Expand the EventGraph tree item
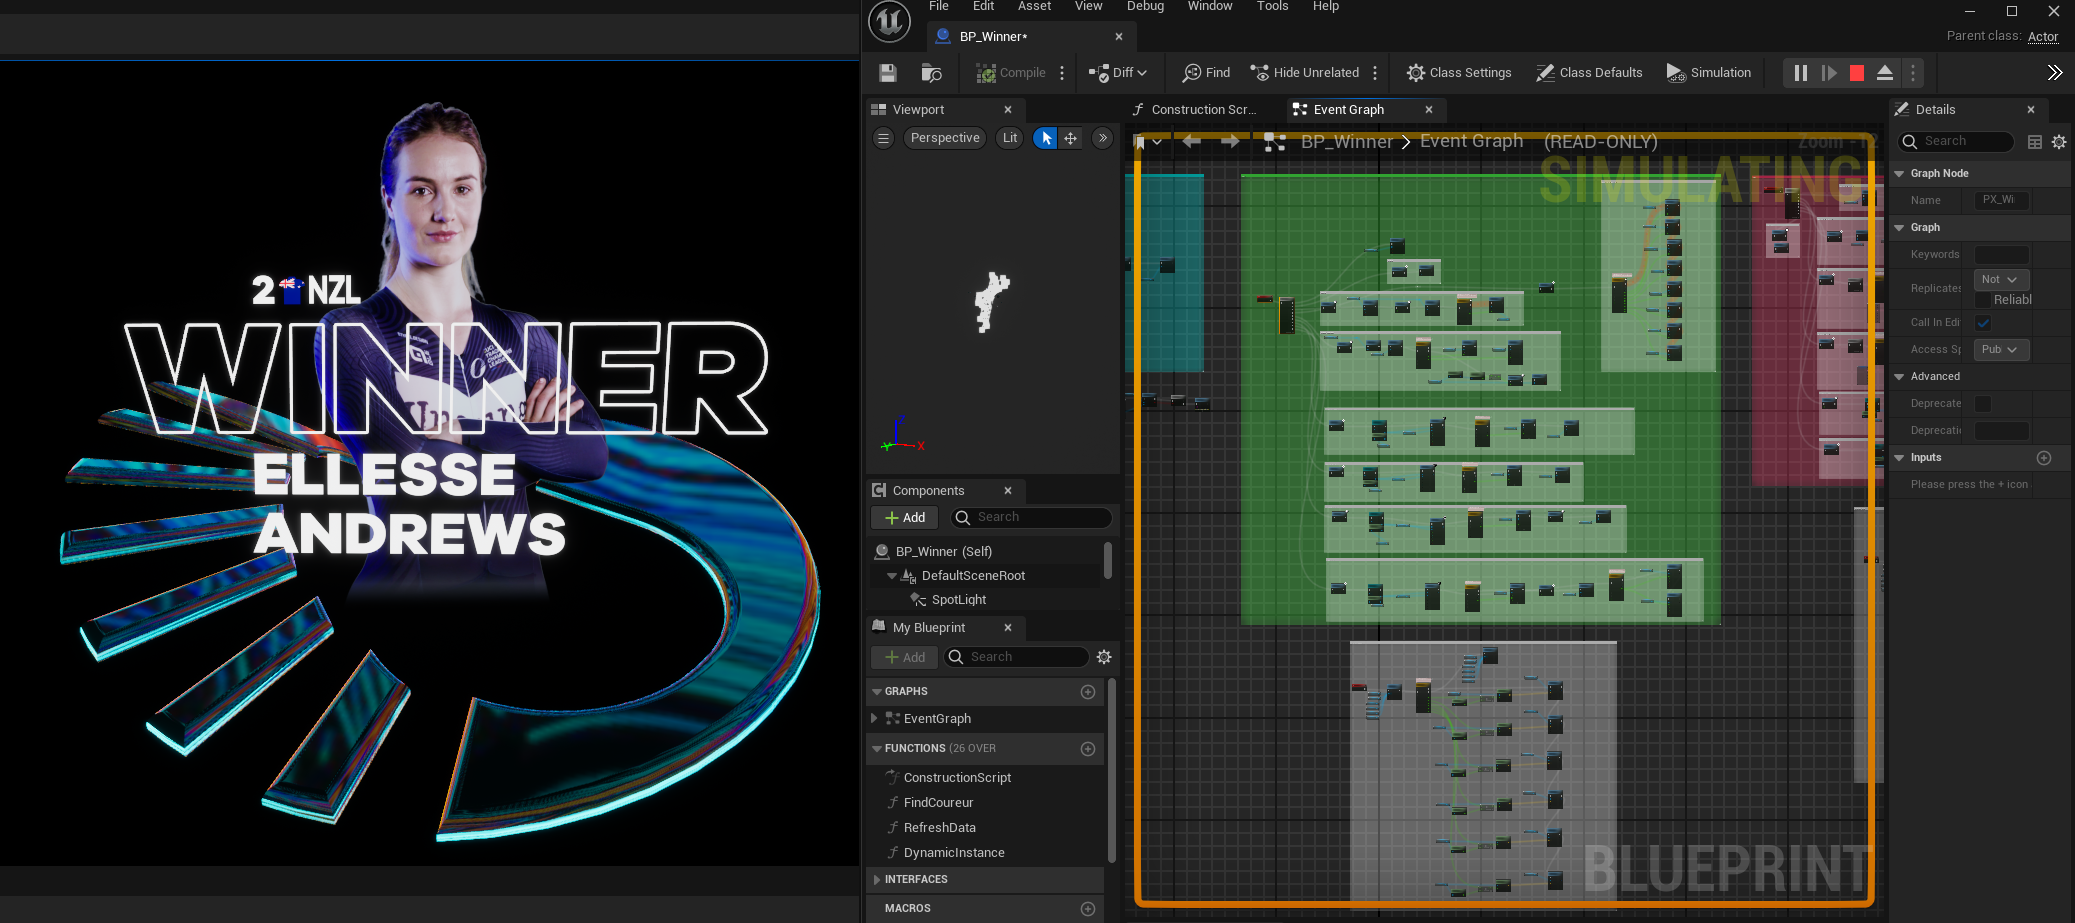 [x=874, y=719]
